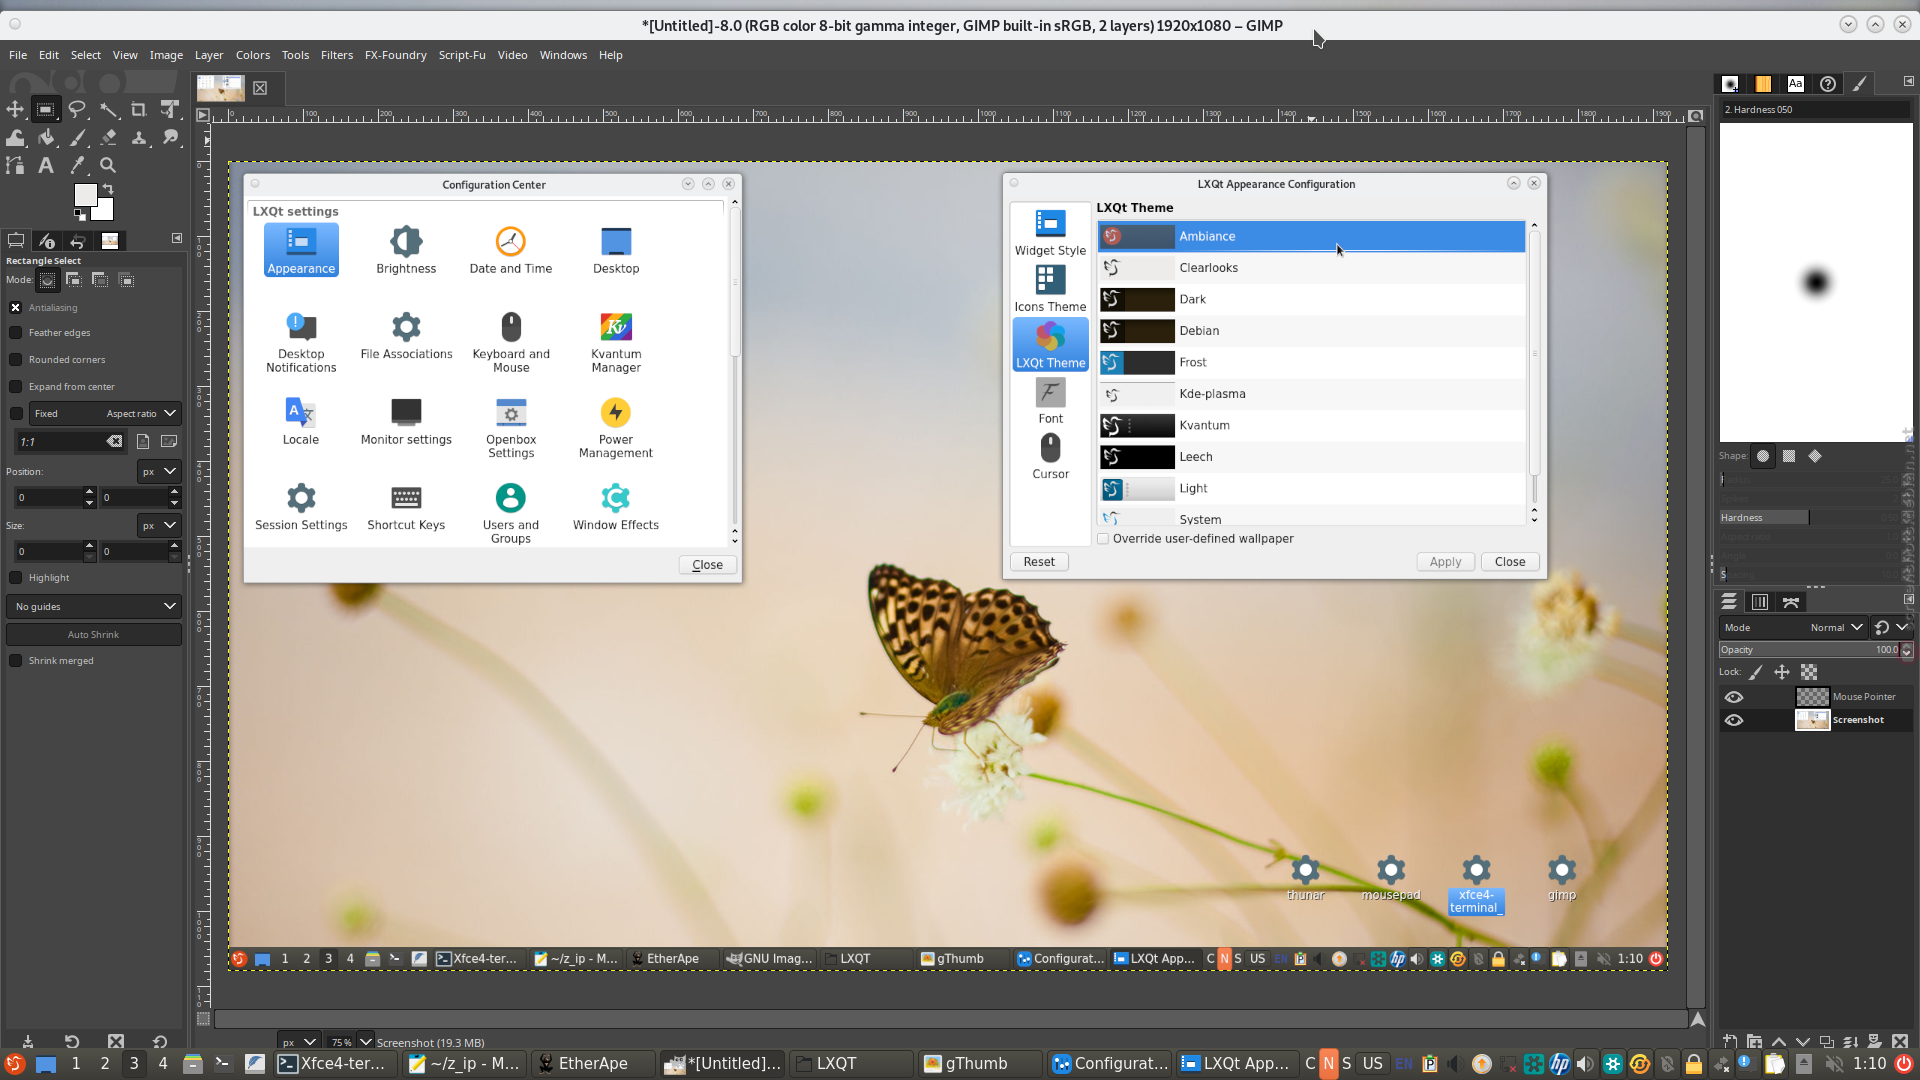Reset colors to default black and white
Viewport: 1920px width, 1080px height.
(79, 214)
